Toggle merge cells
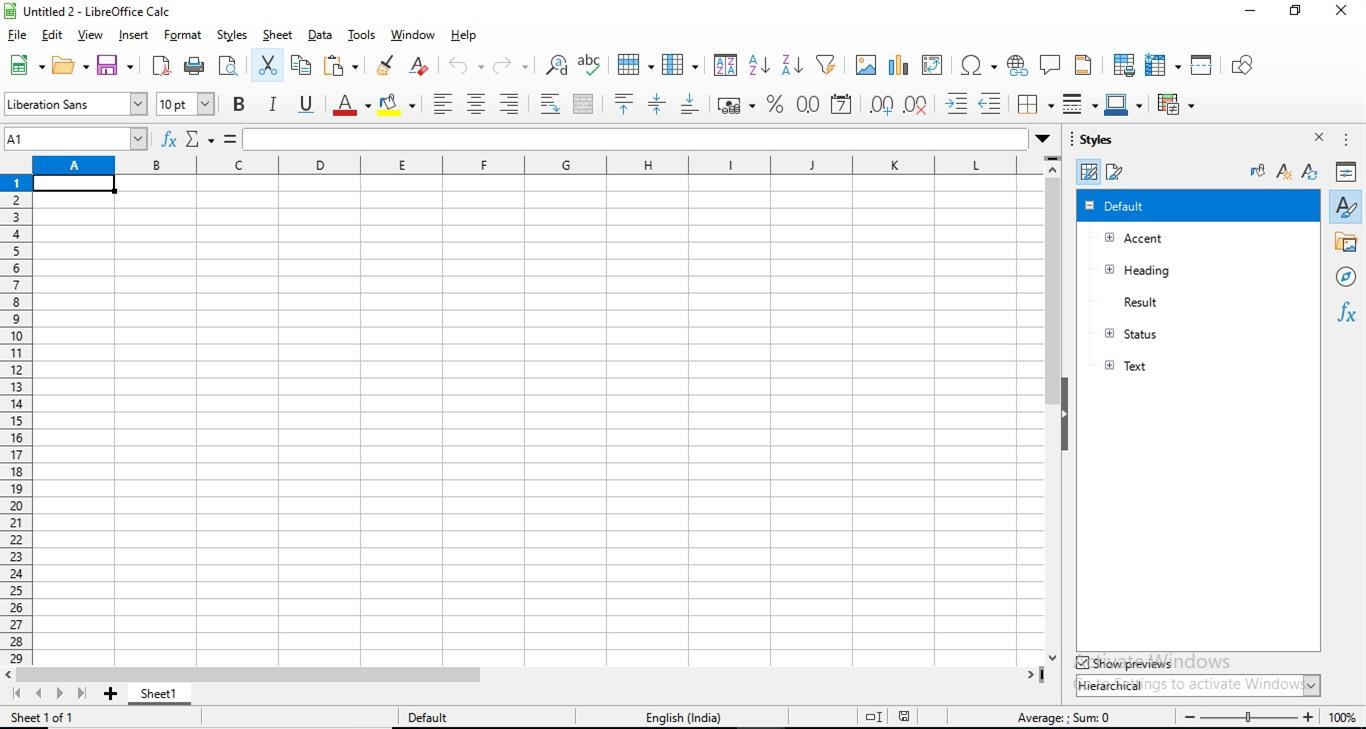Screen dimensions: 1366x729 tap(582, 104)
